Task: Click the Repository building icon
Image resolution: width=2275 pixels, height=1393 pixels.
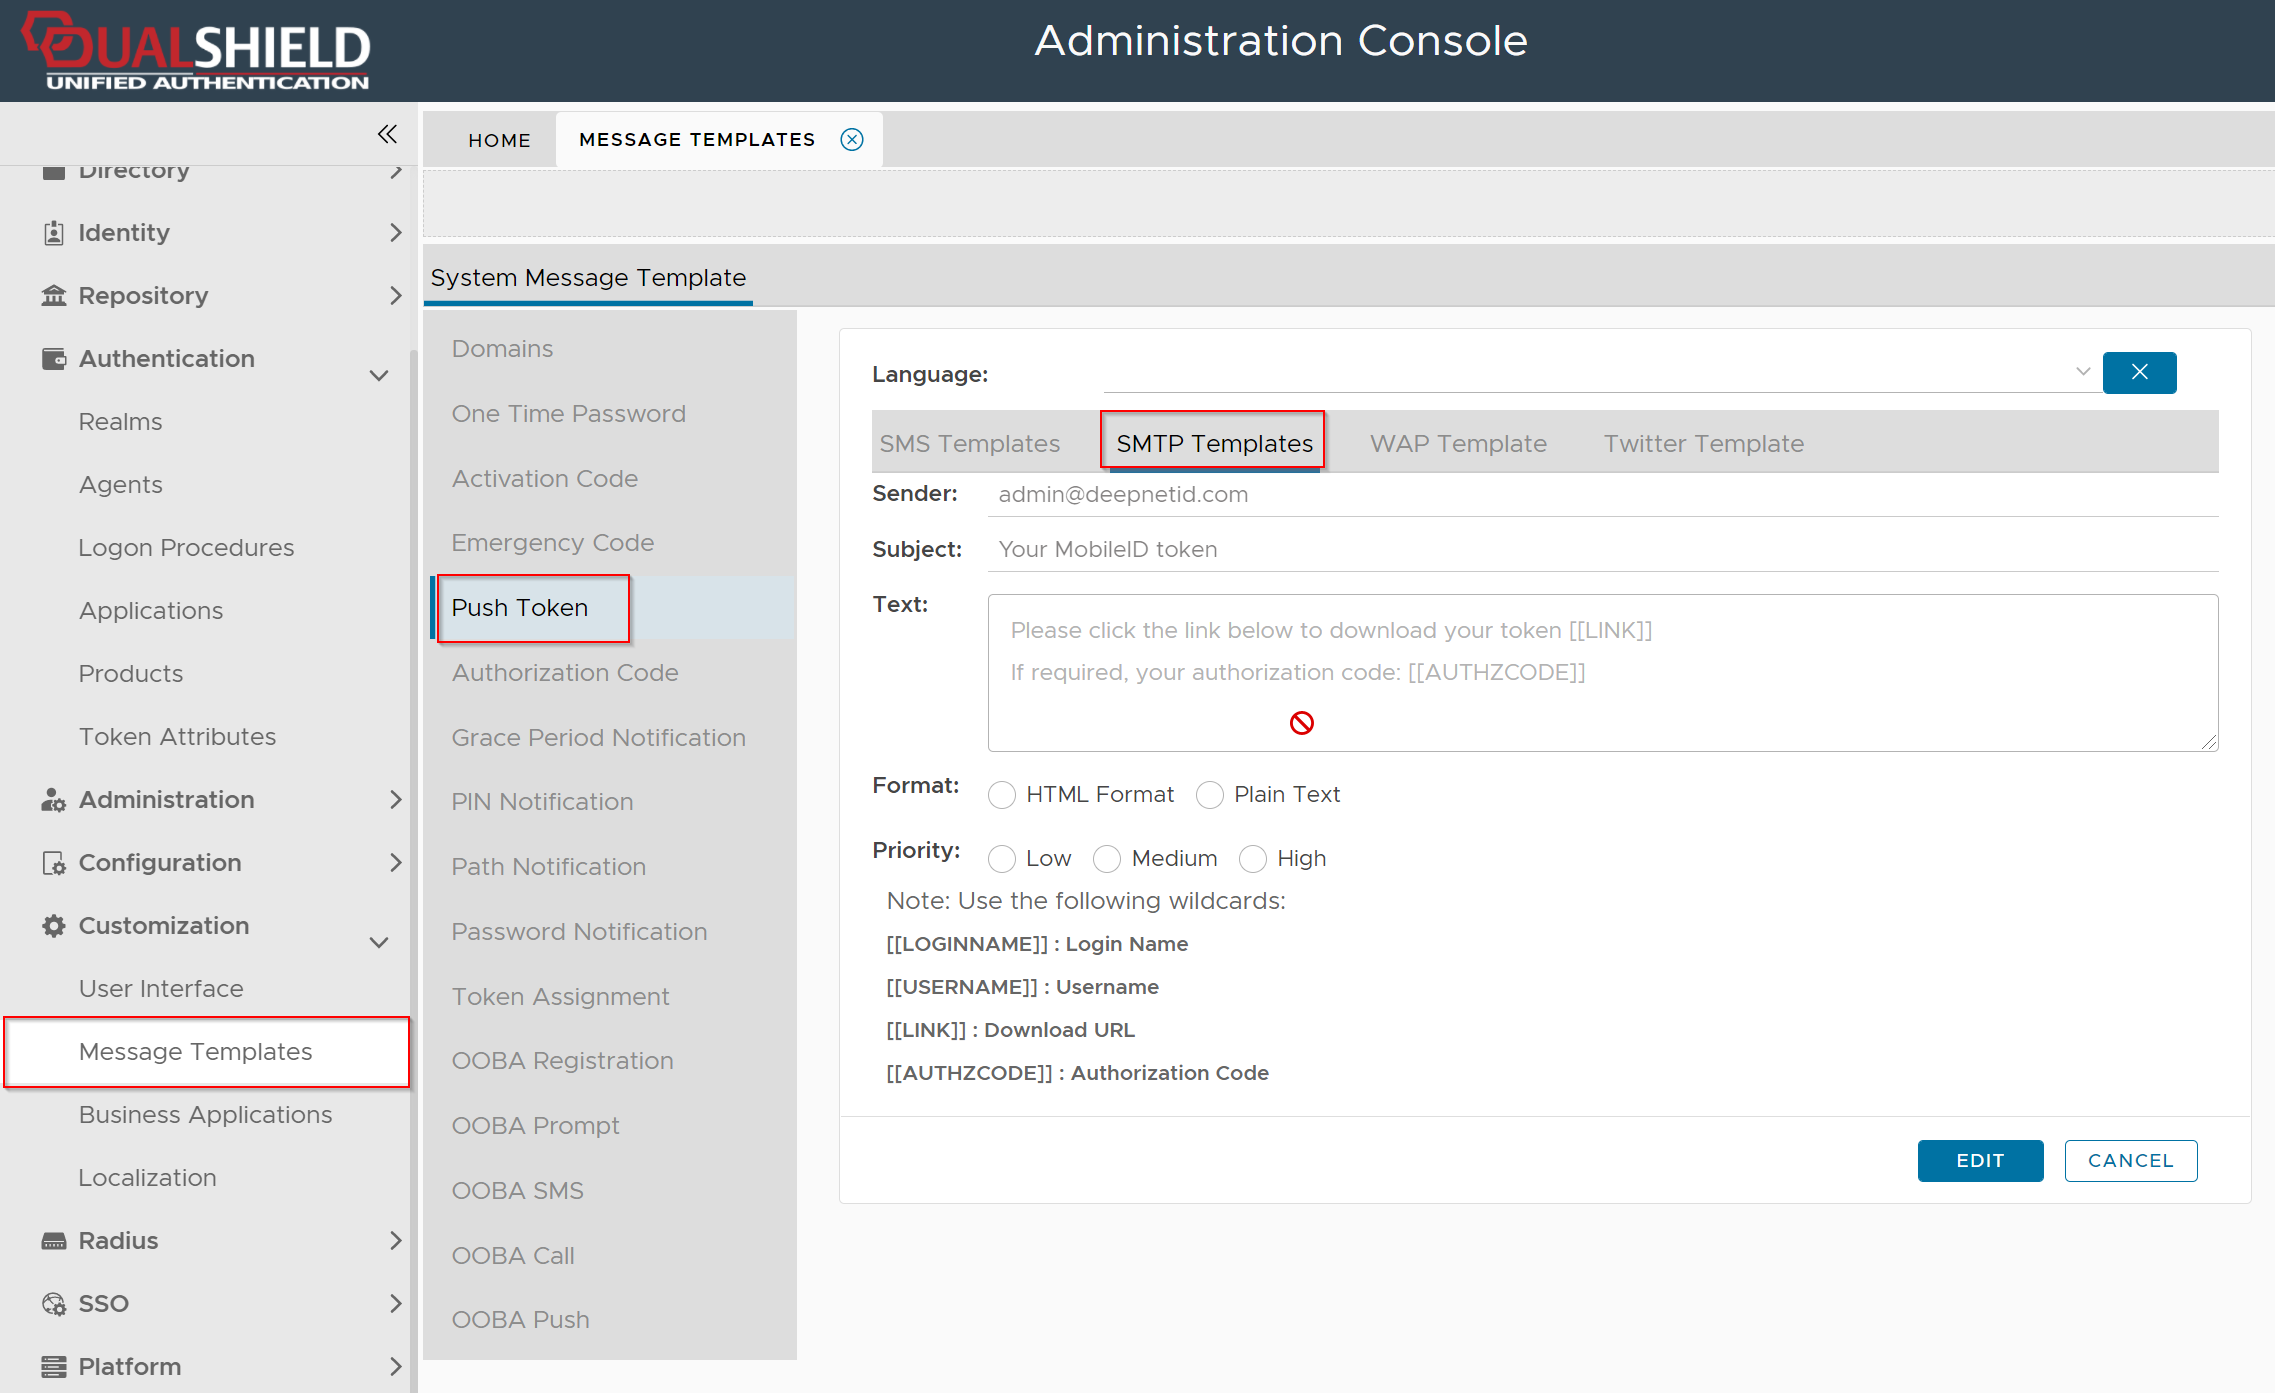Action: pyautogui.click(x=54, y=296)
